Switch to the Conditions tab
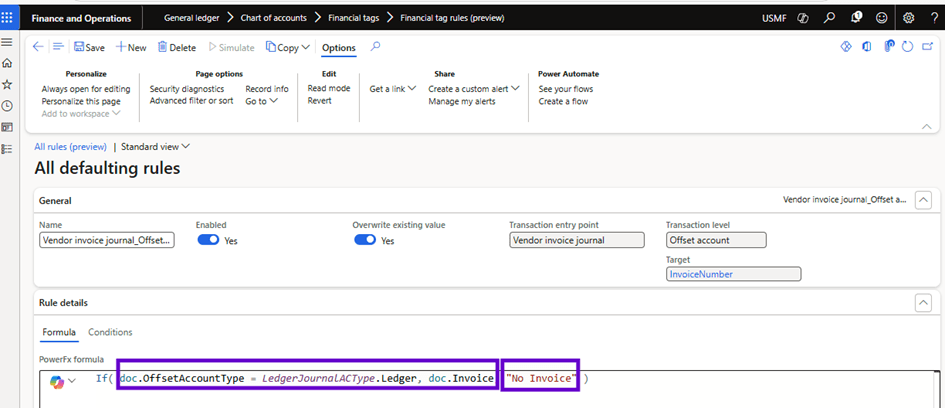The image size is (945, 408). coord(110,332)
